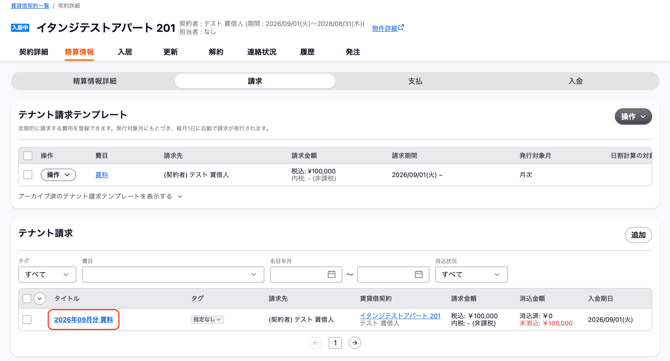670x361 pixels.
Task: Click the 追加 button
Action: point(638,235)
